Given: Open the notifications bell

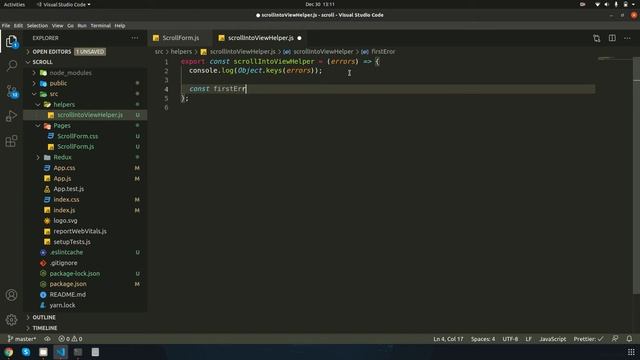Looking at the screenshot, I should point(629,339).
